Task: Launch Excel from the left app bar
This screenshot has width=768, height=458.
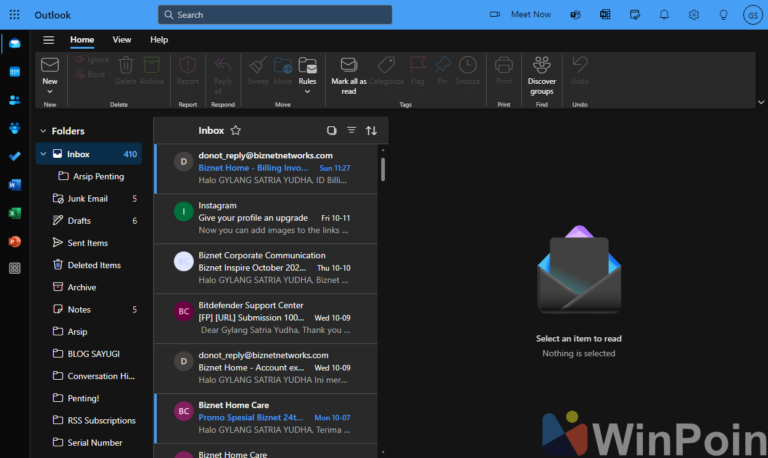Action: click(x=14, y=213)
